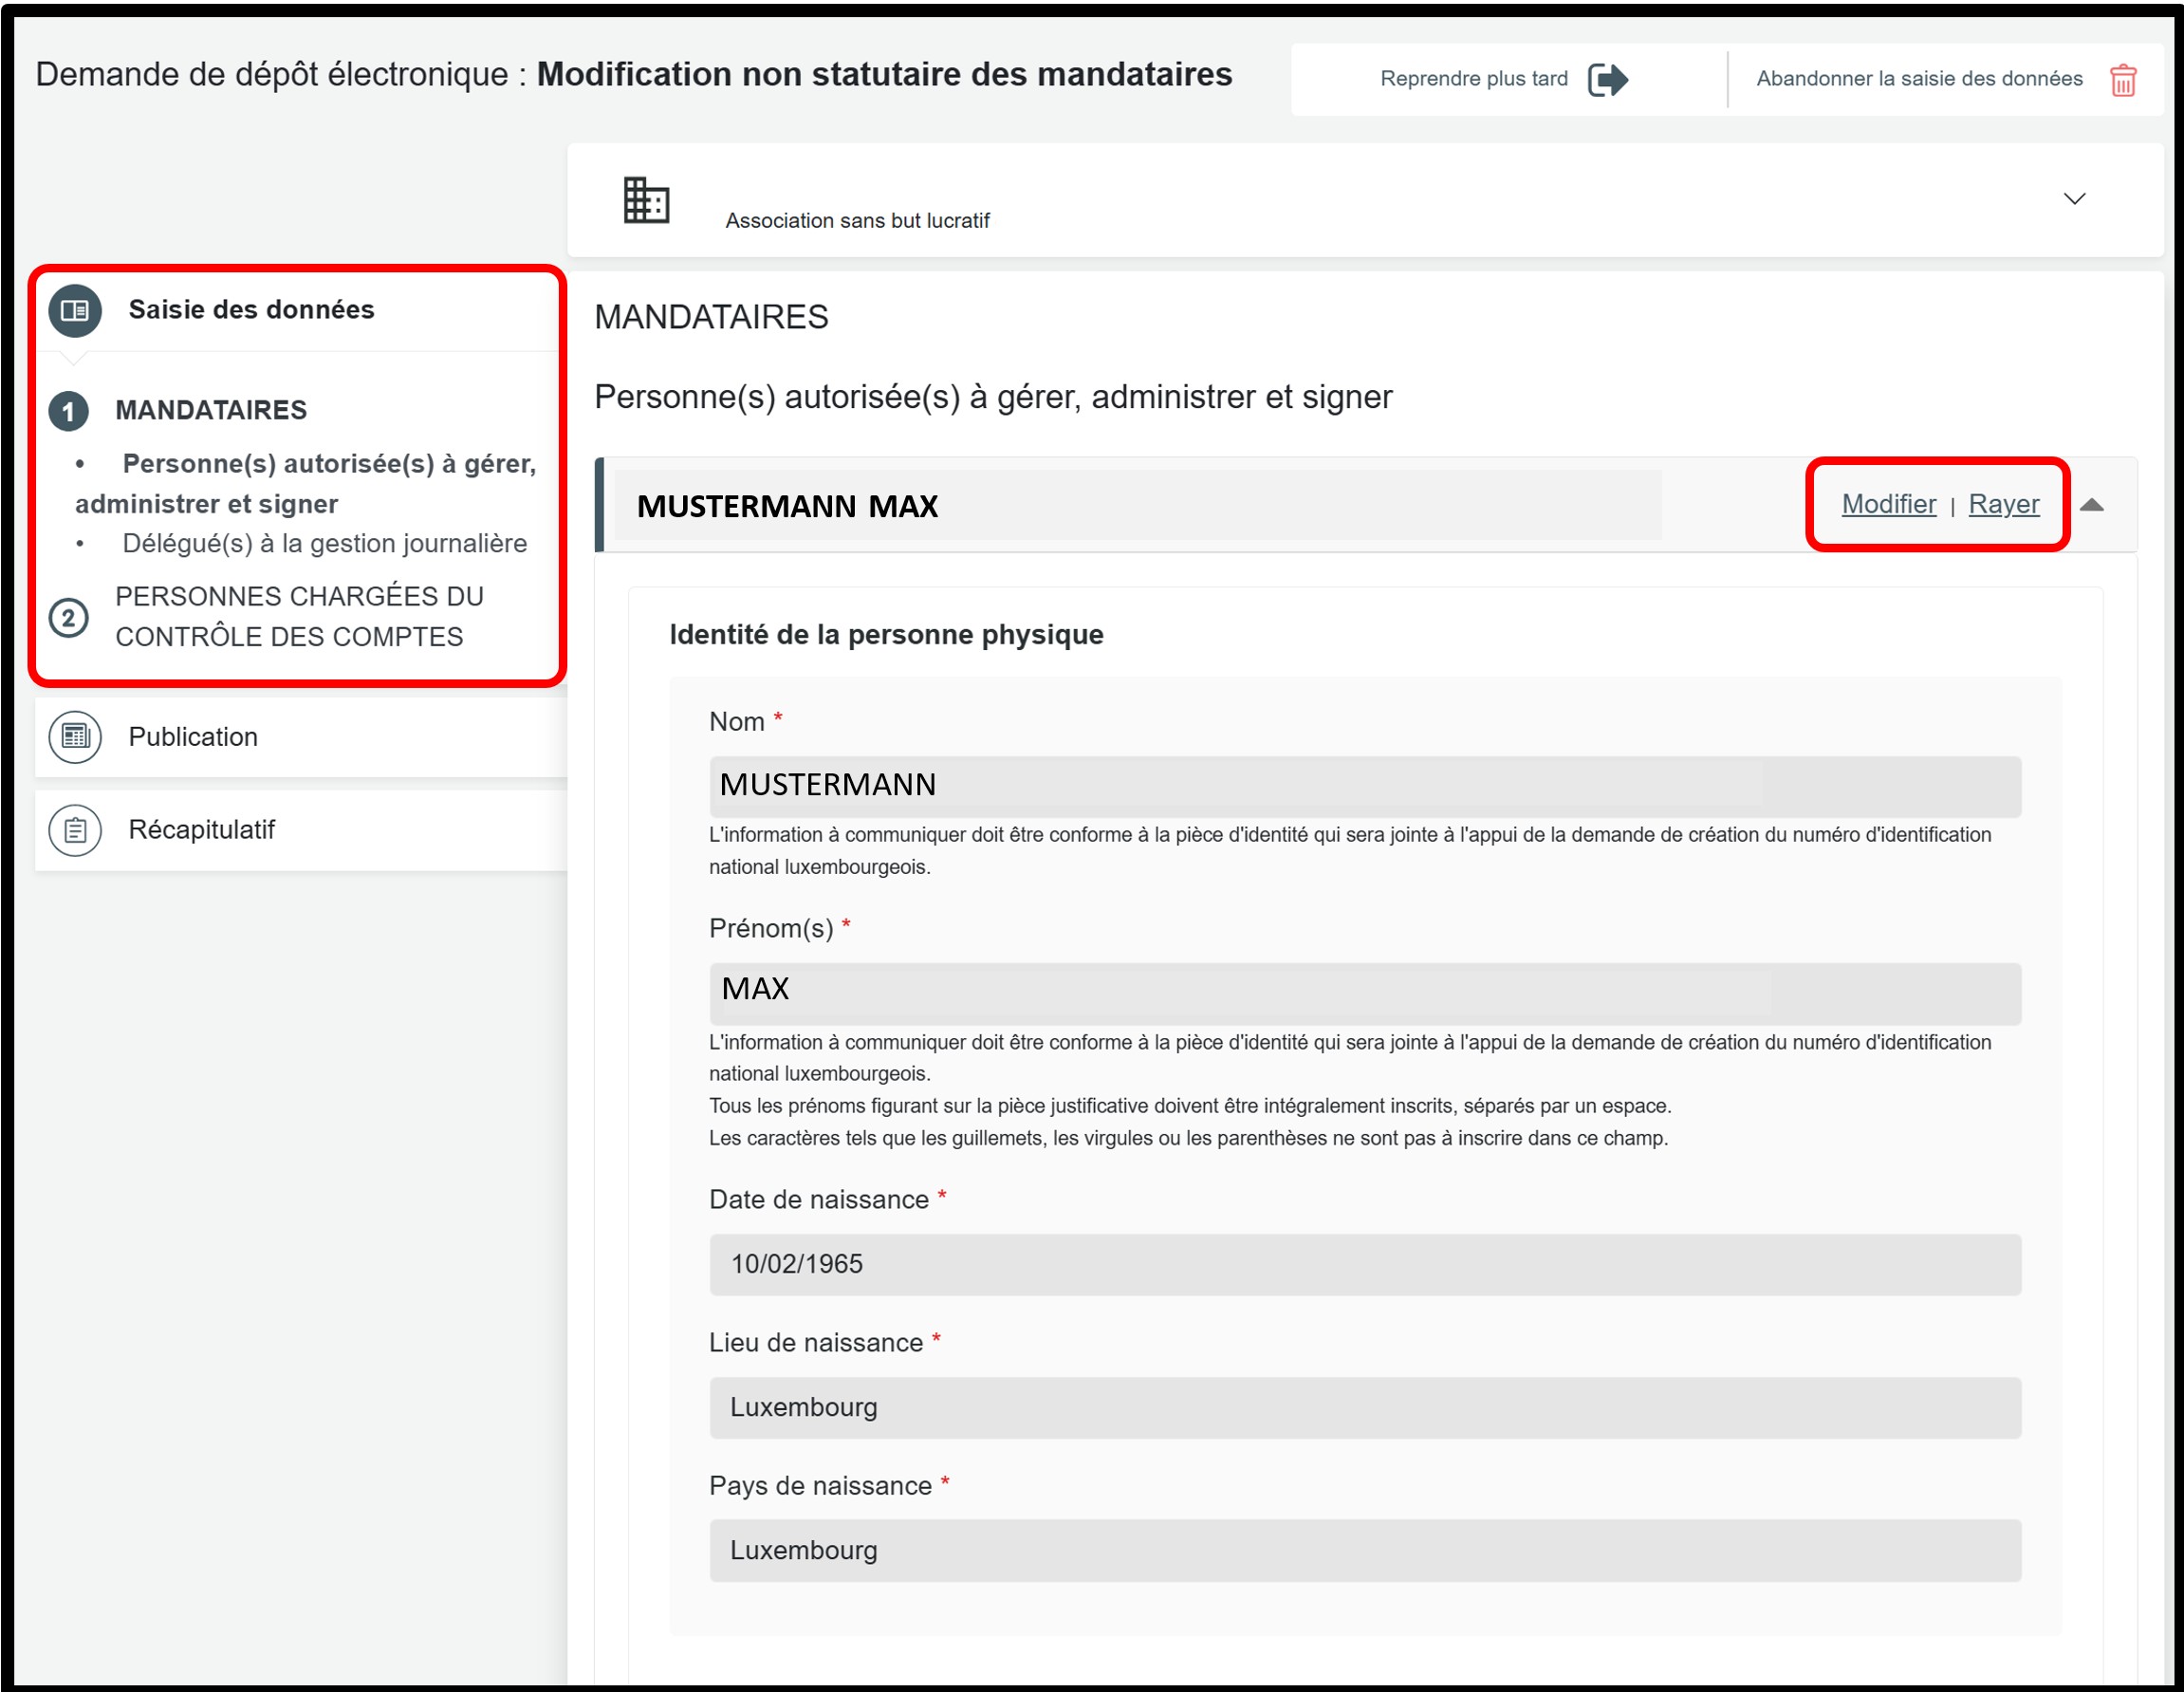
Task: Click the step 2 circle for contrôle des comptes
Action: click(69, 618)
